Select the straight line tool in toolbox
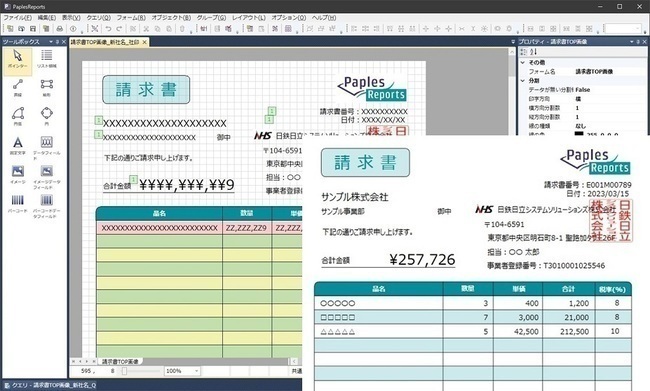 17,88
